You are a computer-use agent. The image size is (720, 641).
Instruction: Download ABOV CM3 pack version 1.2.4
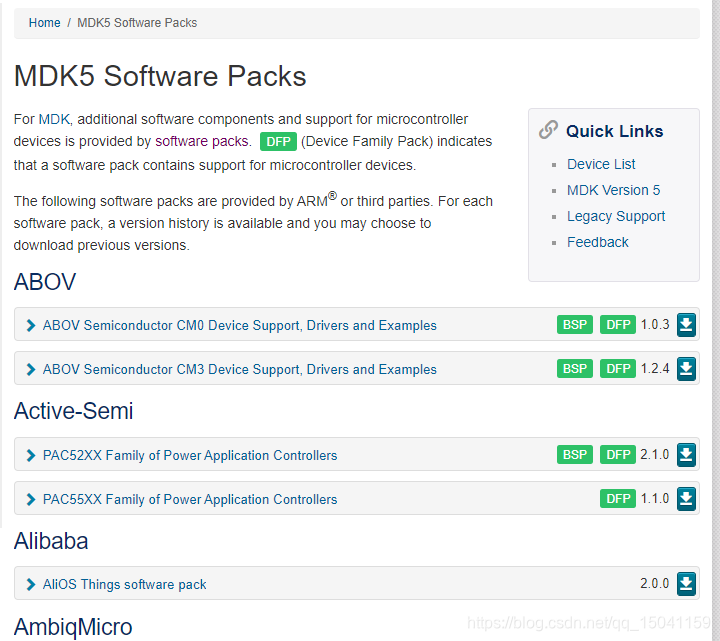[x=686, y=369]
